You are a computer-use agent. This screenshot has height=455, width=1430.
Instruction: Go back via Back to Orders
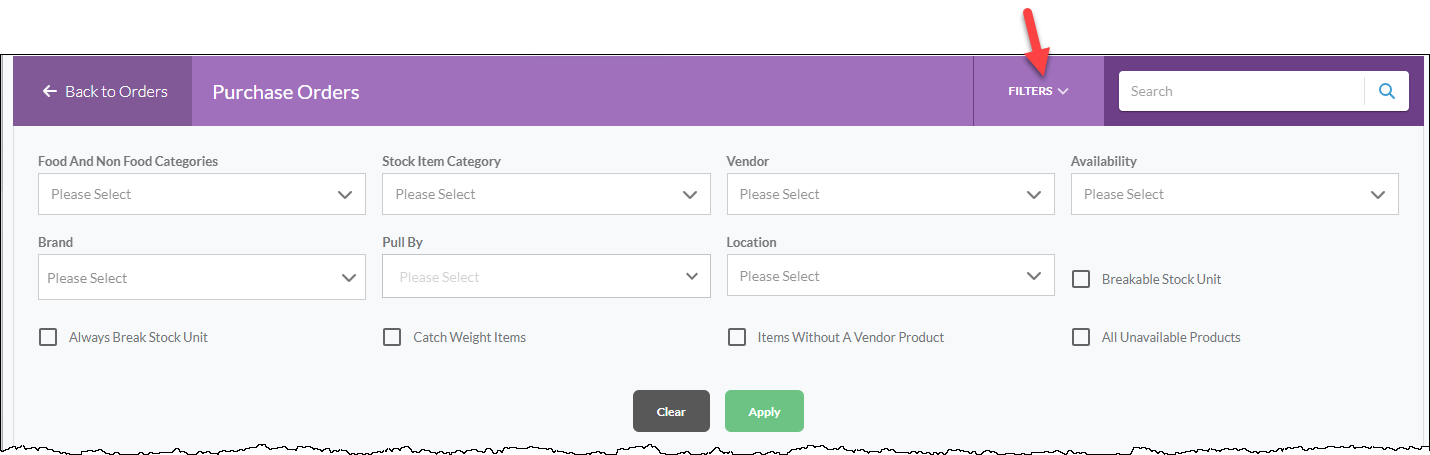tap(103, 91)
